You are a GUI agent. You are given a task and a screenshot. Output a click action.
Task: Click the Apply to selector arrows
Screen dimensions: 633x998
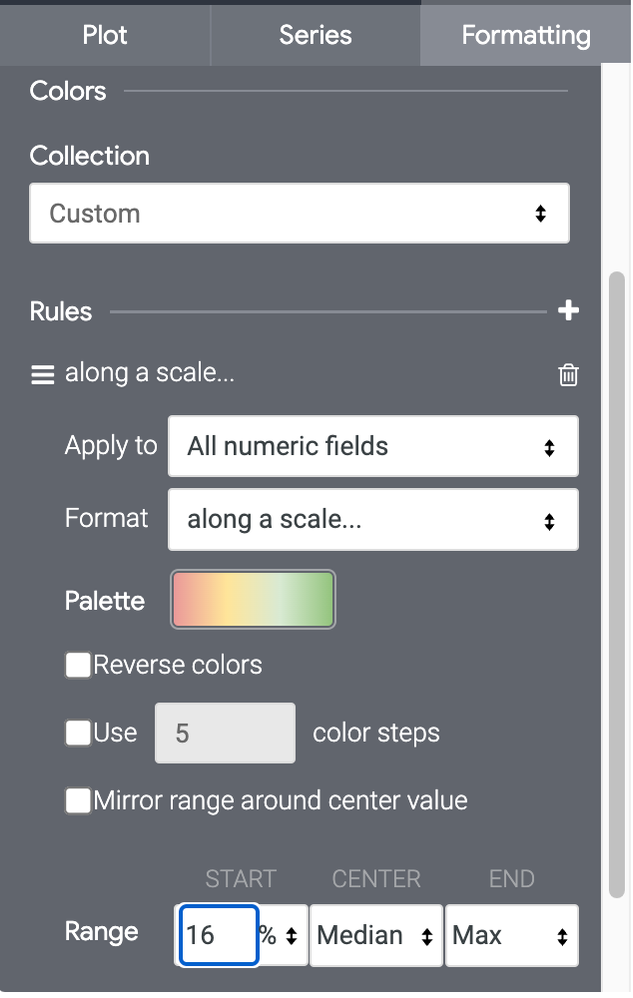[x=549, y=447]
